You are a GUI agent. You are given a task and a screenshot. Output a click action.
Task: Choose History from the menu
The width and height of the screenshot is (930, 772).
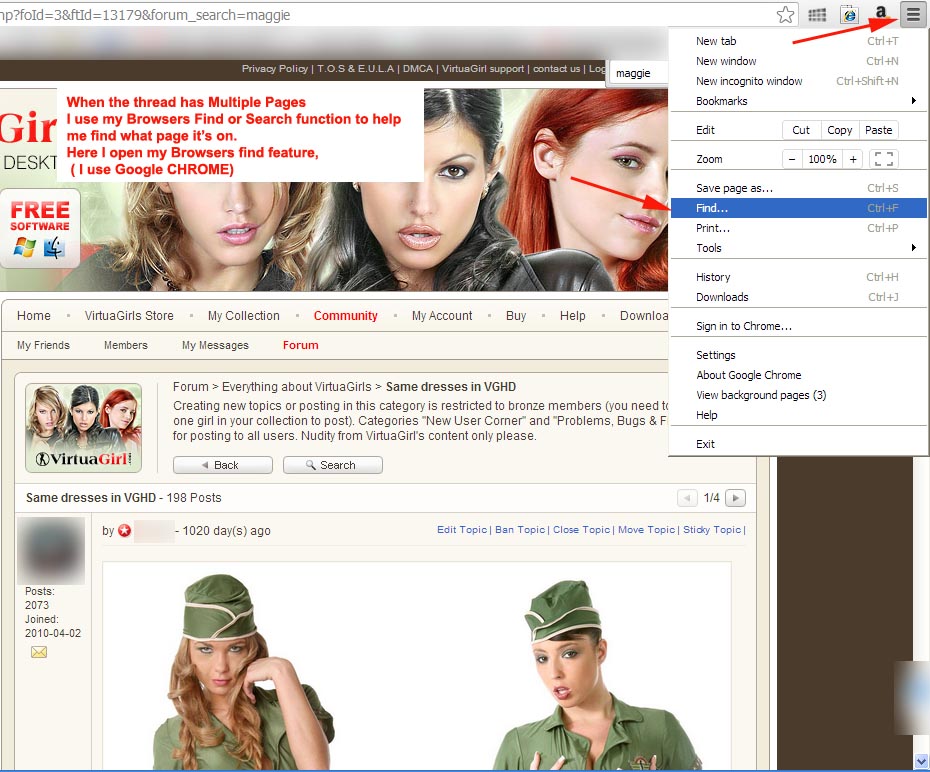(x=713, y=277)
